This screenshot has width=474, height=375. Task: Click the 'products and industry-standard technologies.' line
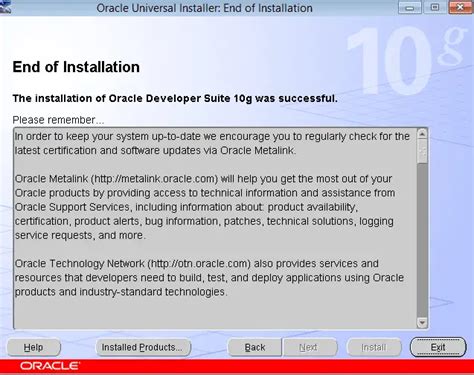point(121,292)
